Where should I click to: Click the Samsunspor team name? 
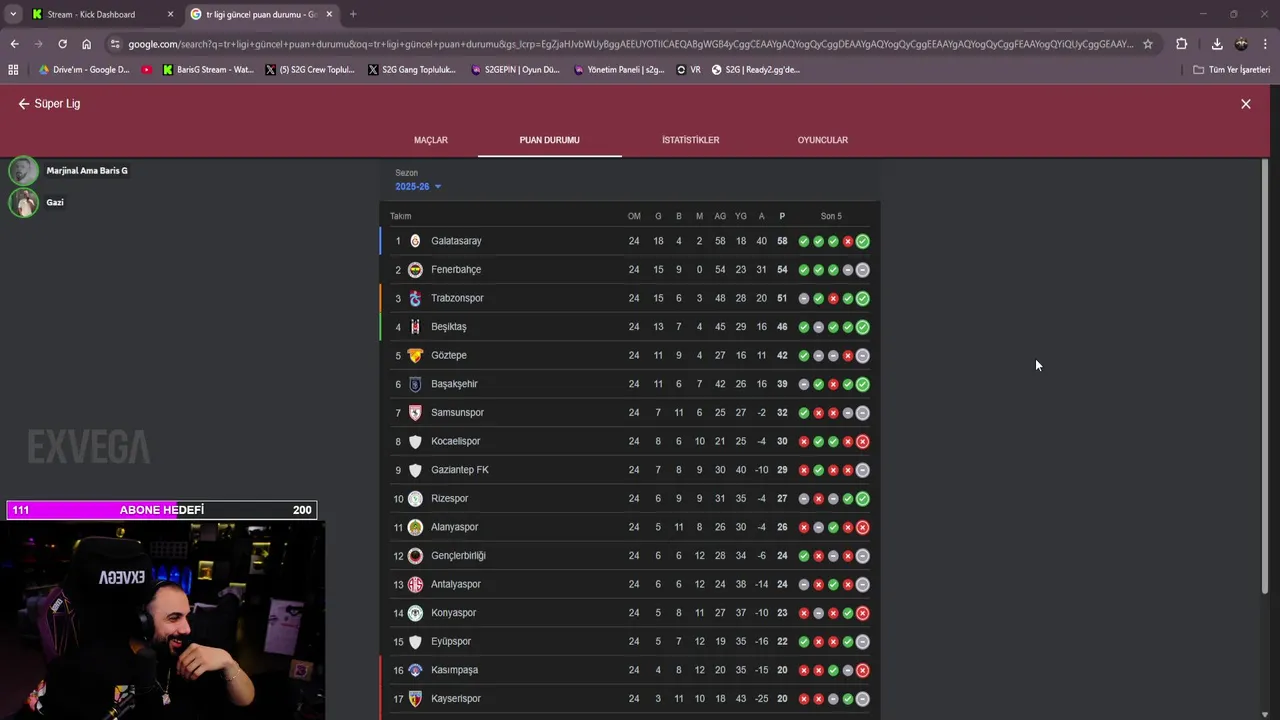pos(457,413)
